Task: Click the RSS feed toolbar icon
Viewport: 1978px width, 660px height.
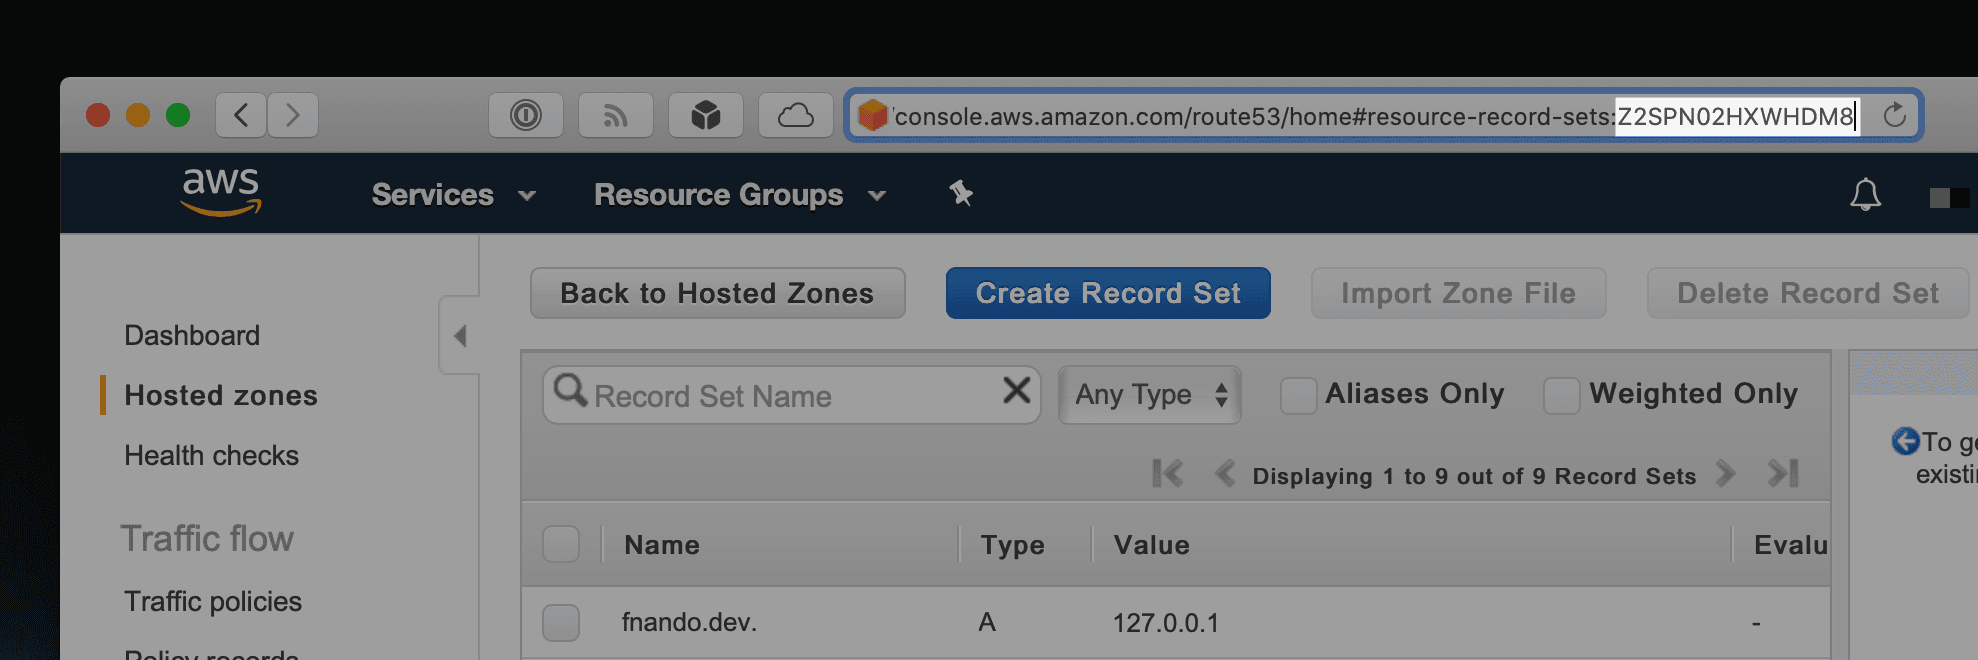Action: click(616, 115)
